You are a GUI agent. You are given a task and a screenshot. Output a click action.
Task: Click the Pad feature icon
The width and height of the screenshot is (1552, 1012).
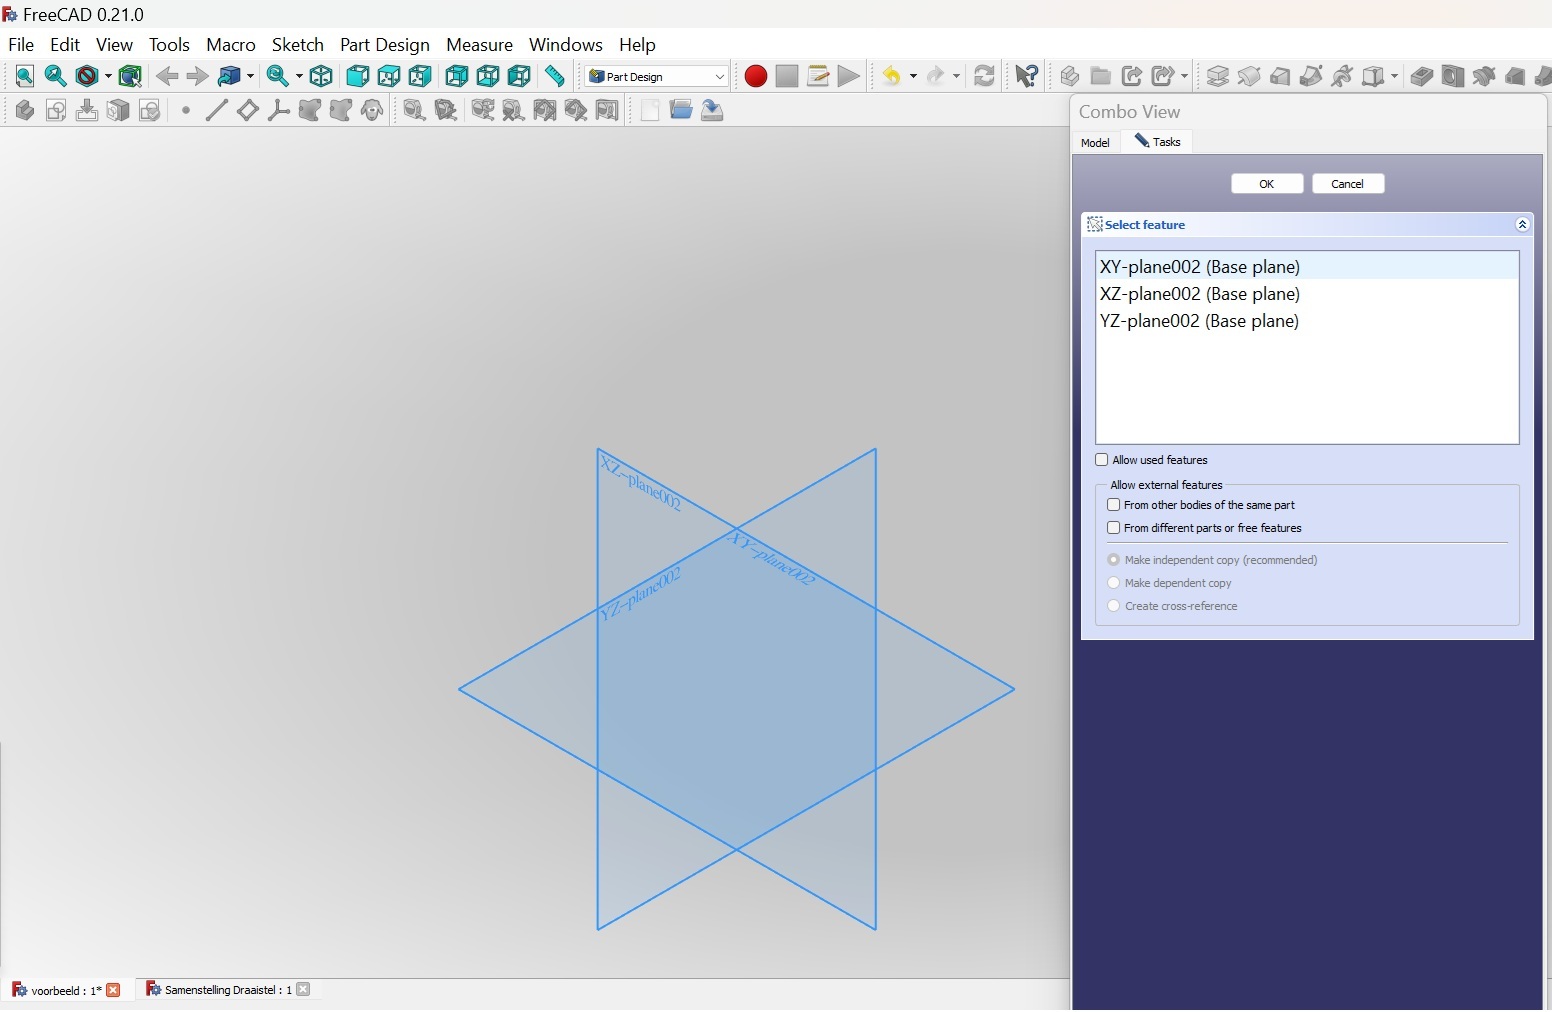[x=1218, y=76]
